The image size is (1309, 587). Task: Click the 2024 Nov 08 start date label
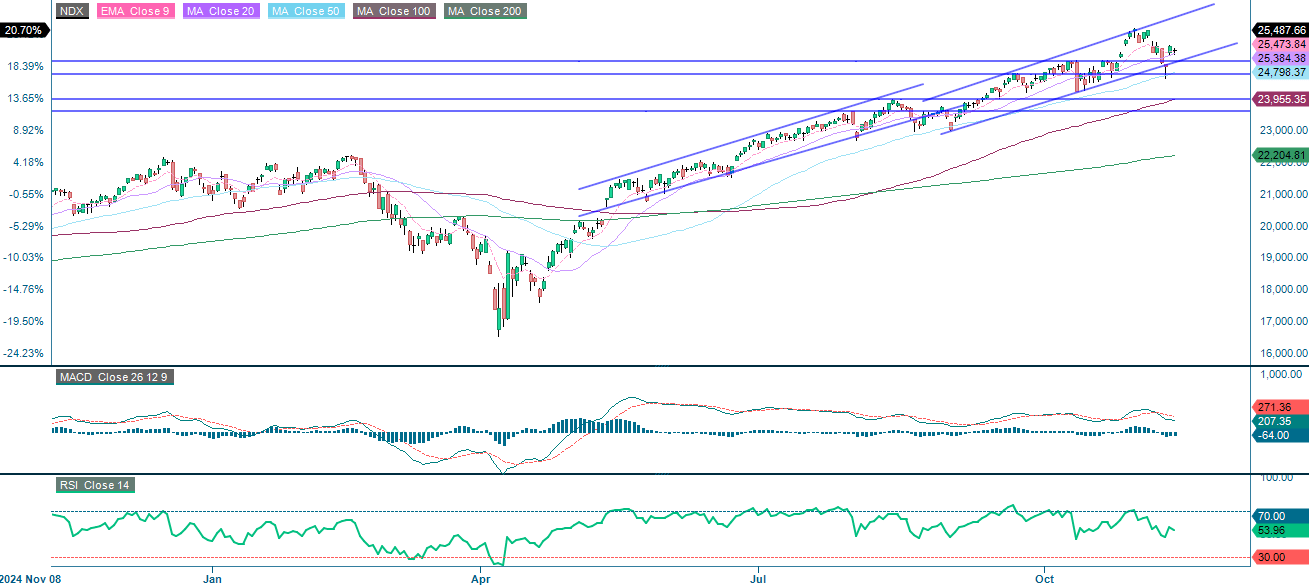click(31, 578)
